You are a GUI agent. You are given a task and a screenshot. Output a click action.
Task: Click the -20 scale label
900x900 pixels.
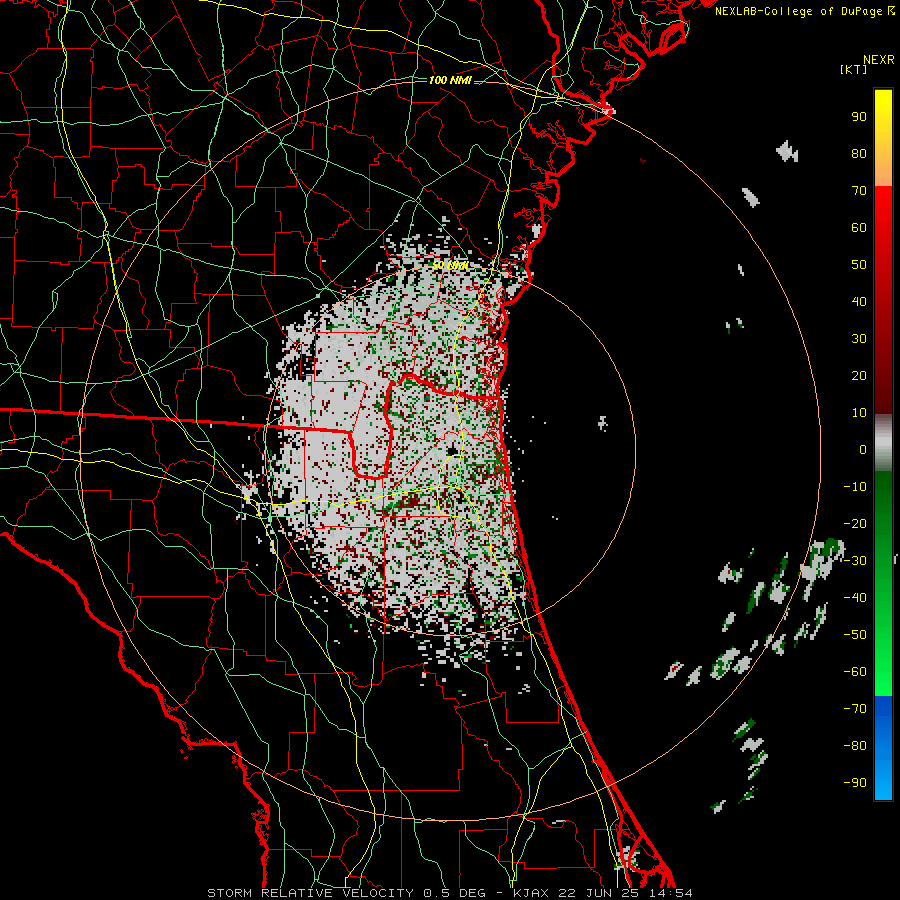[855, 524]
